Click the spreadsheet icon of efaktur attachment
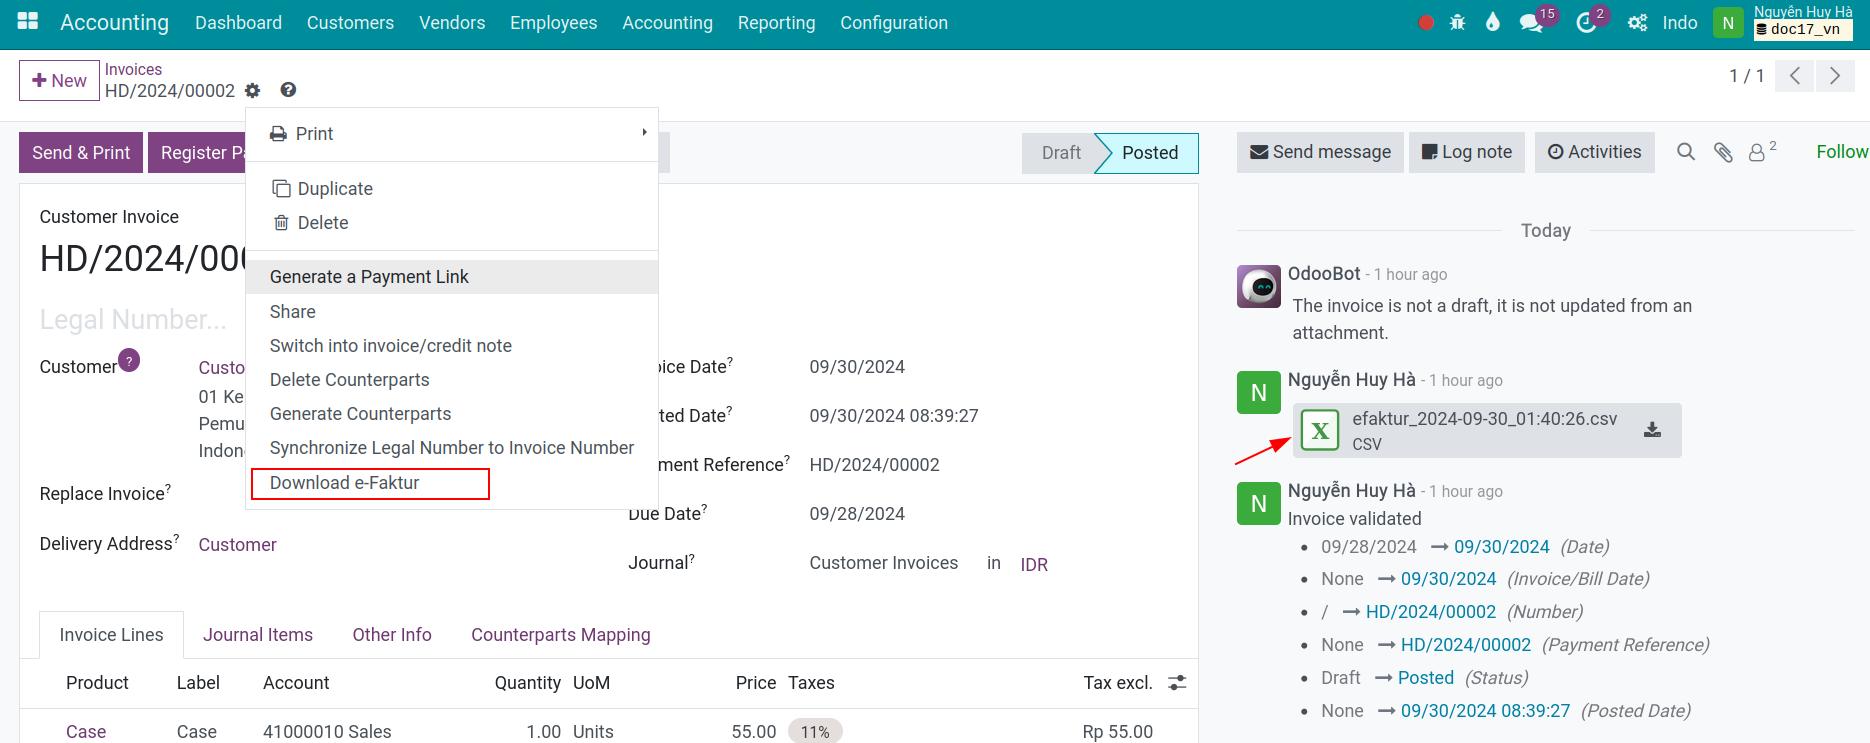Viewport: 1870px width, 743px height. [x=1320, y=431]
